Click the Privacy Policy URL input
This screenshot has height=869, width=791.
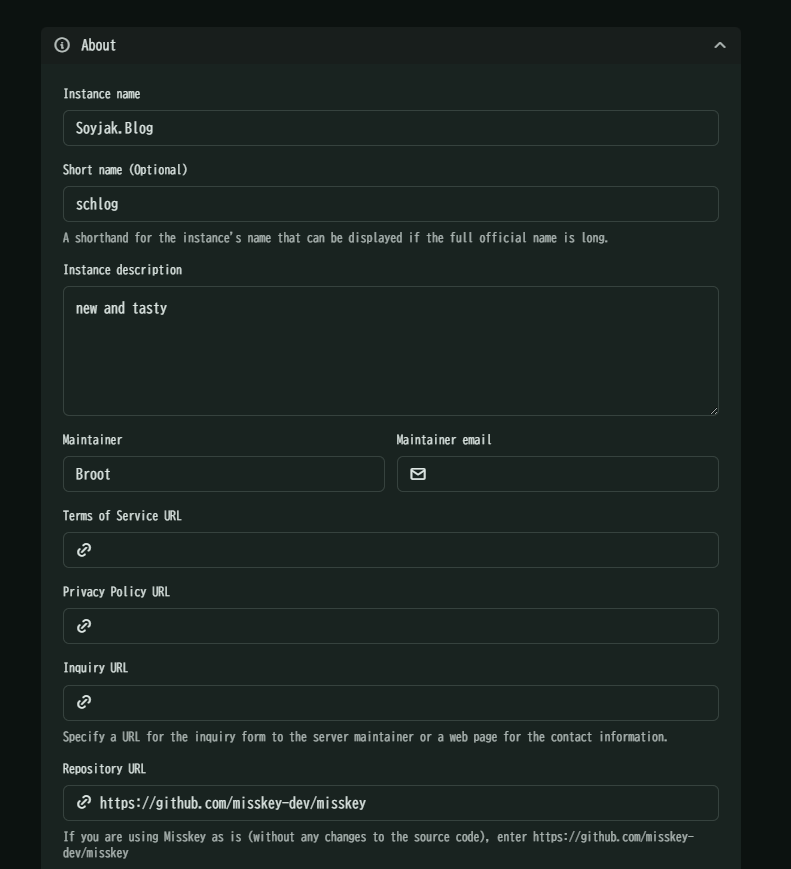[391, 626]
